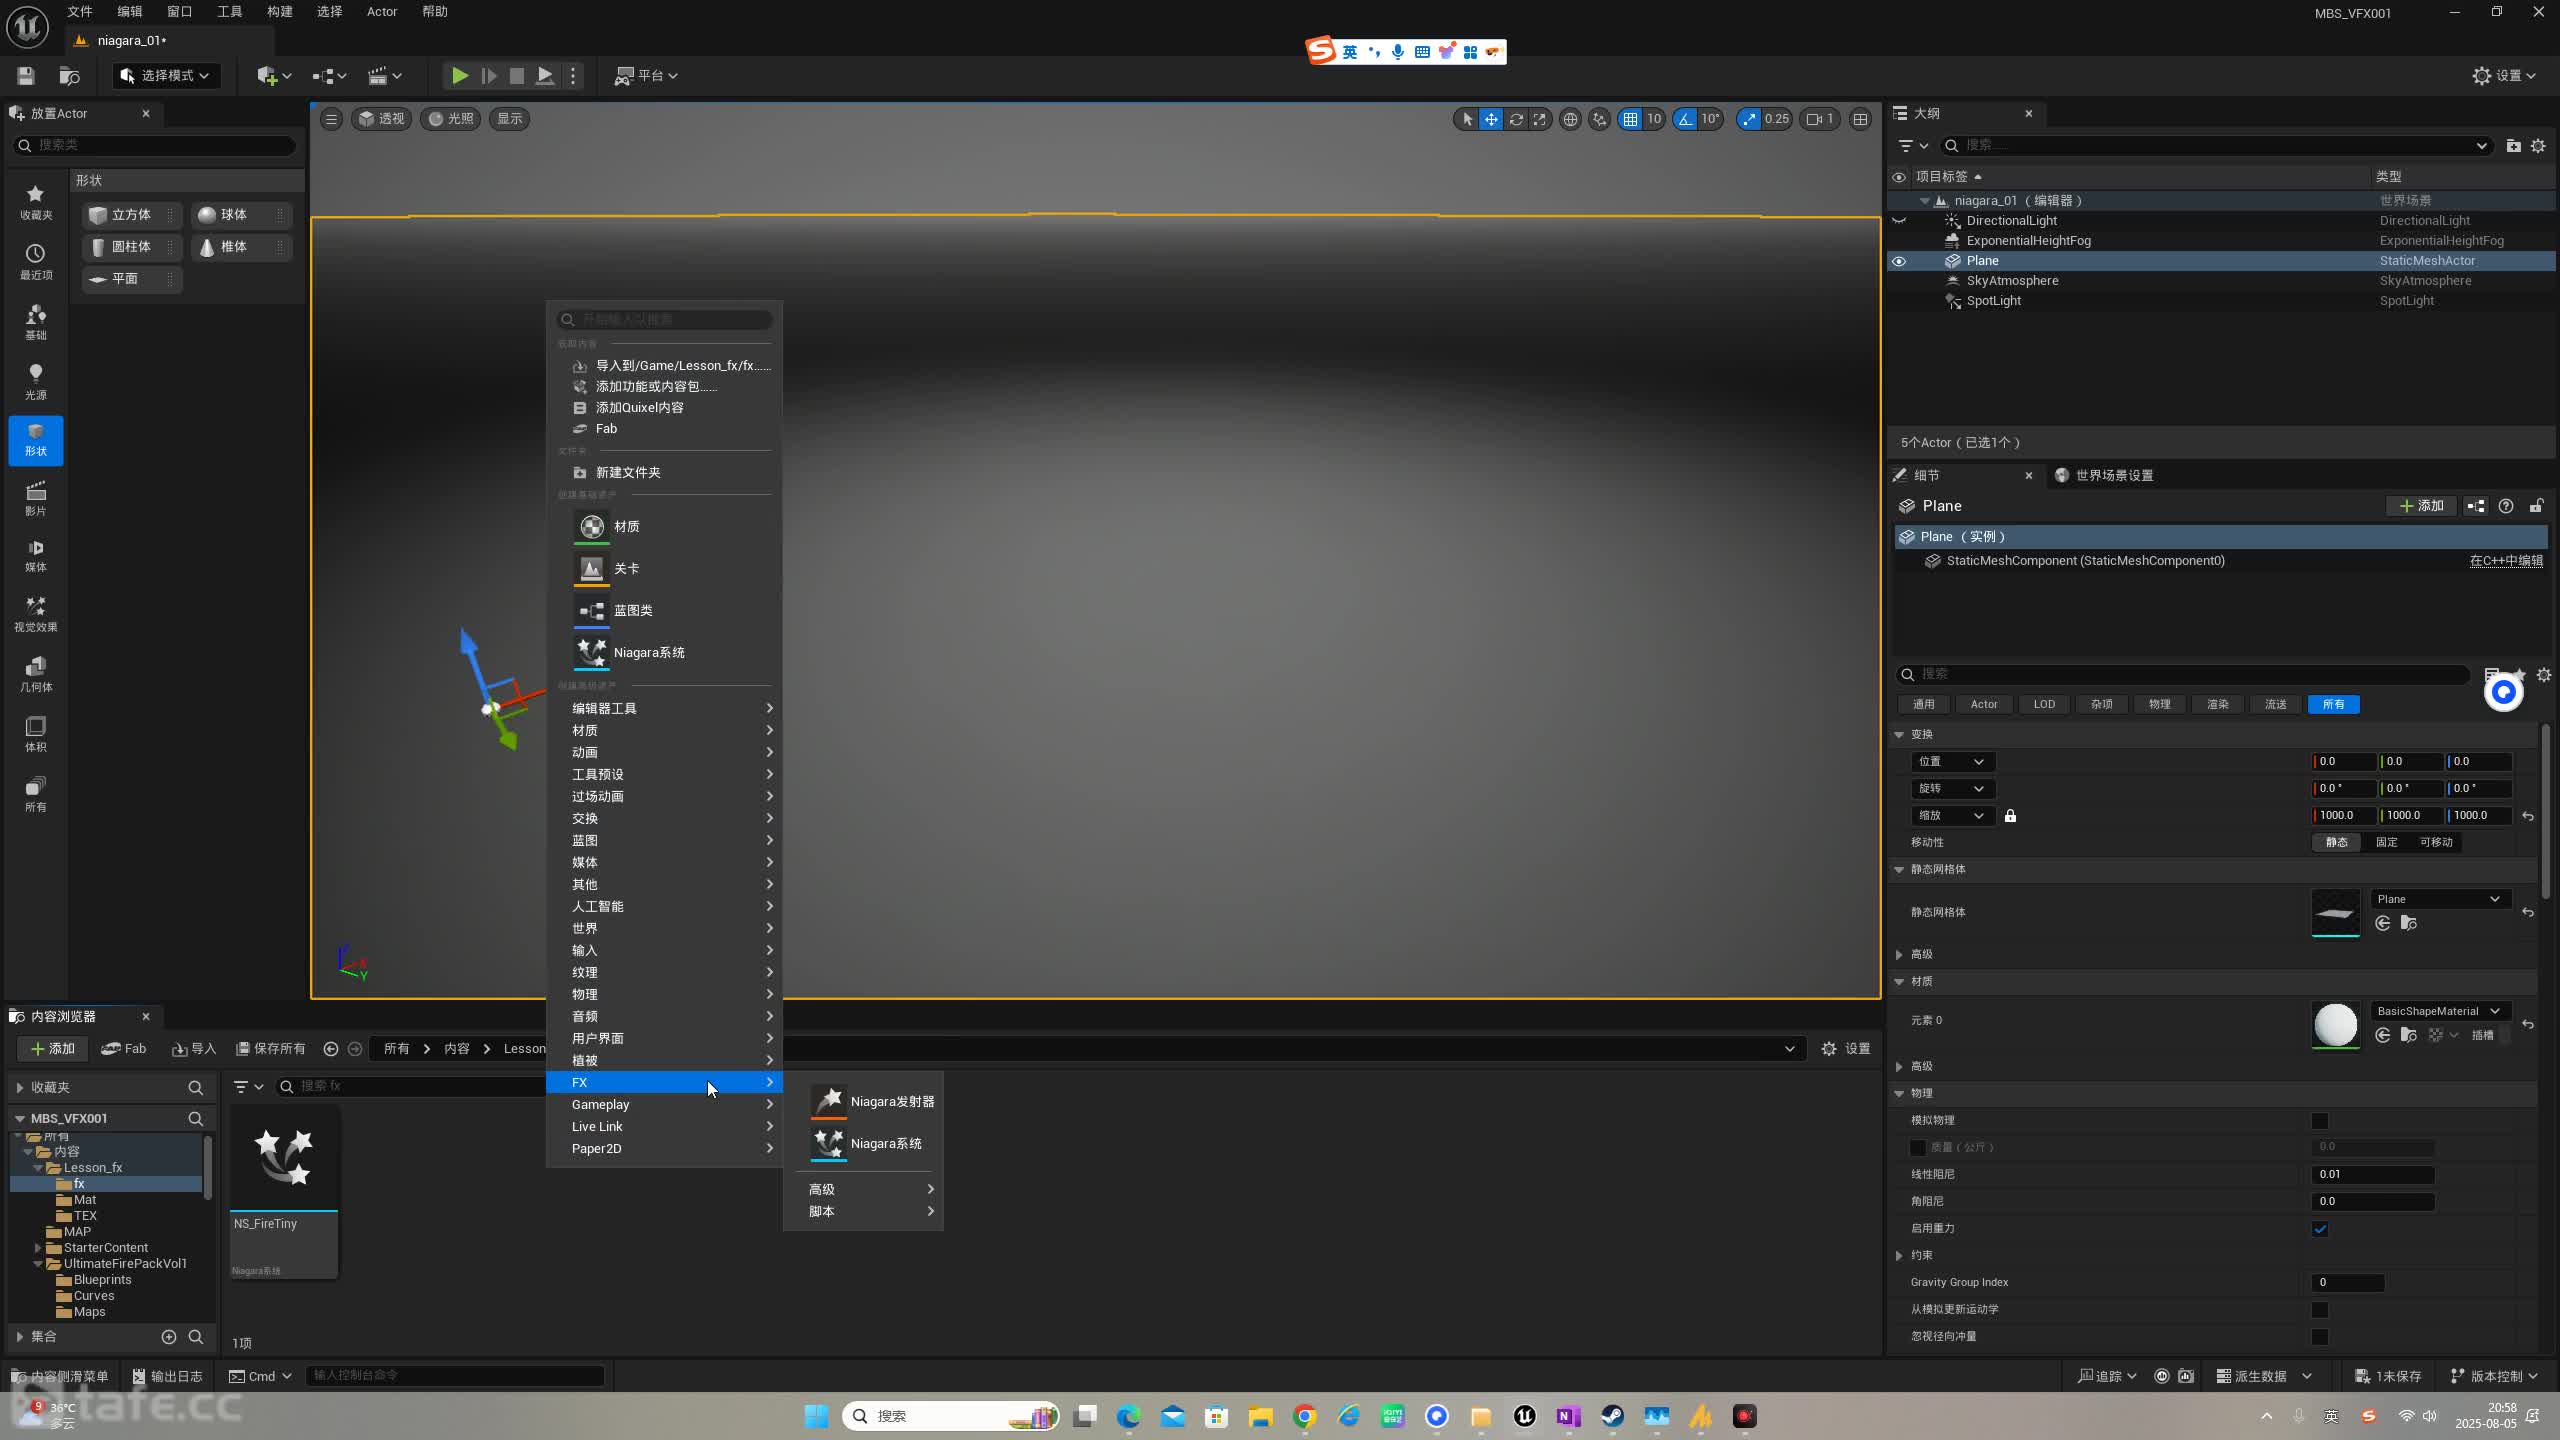
Task: Click 导入 button in content browser
Action: pyautogui.click(x=194, y=1049)
